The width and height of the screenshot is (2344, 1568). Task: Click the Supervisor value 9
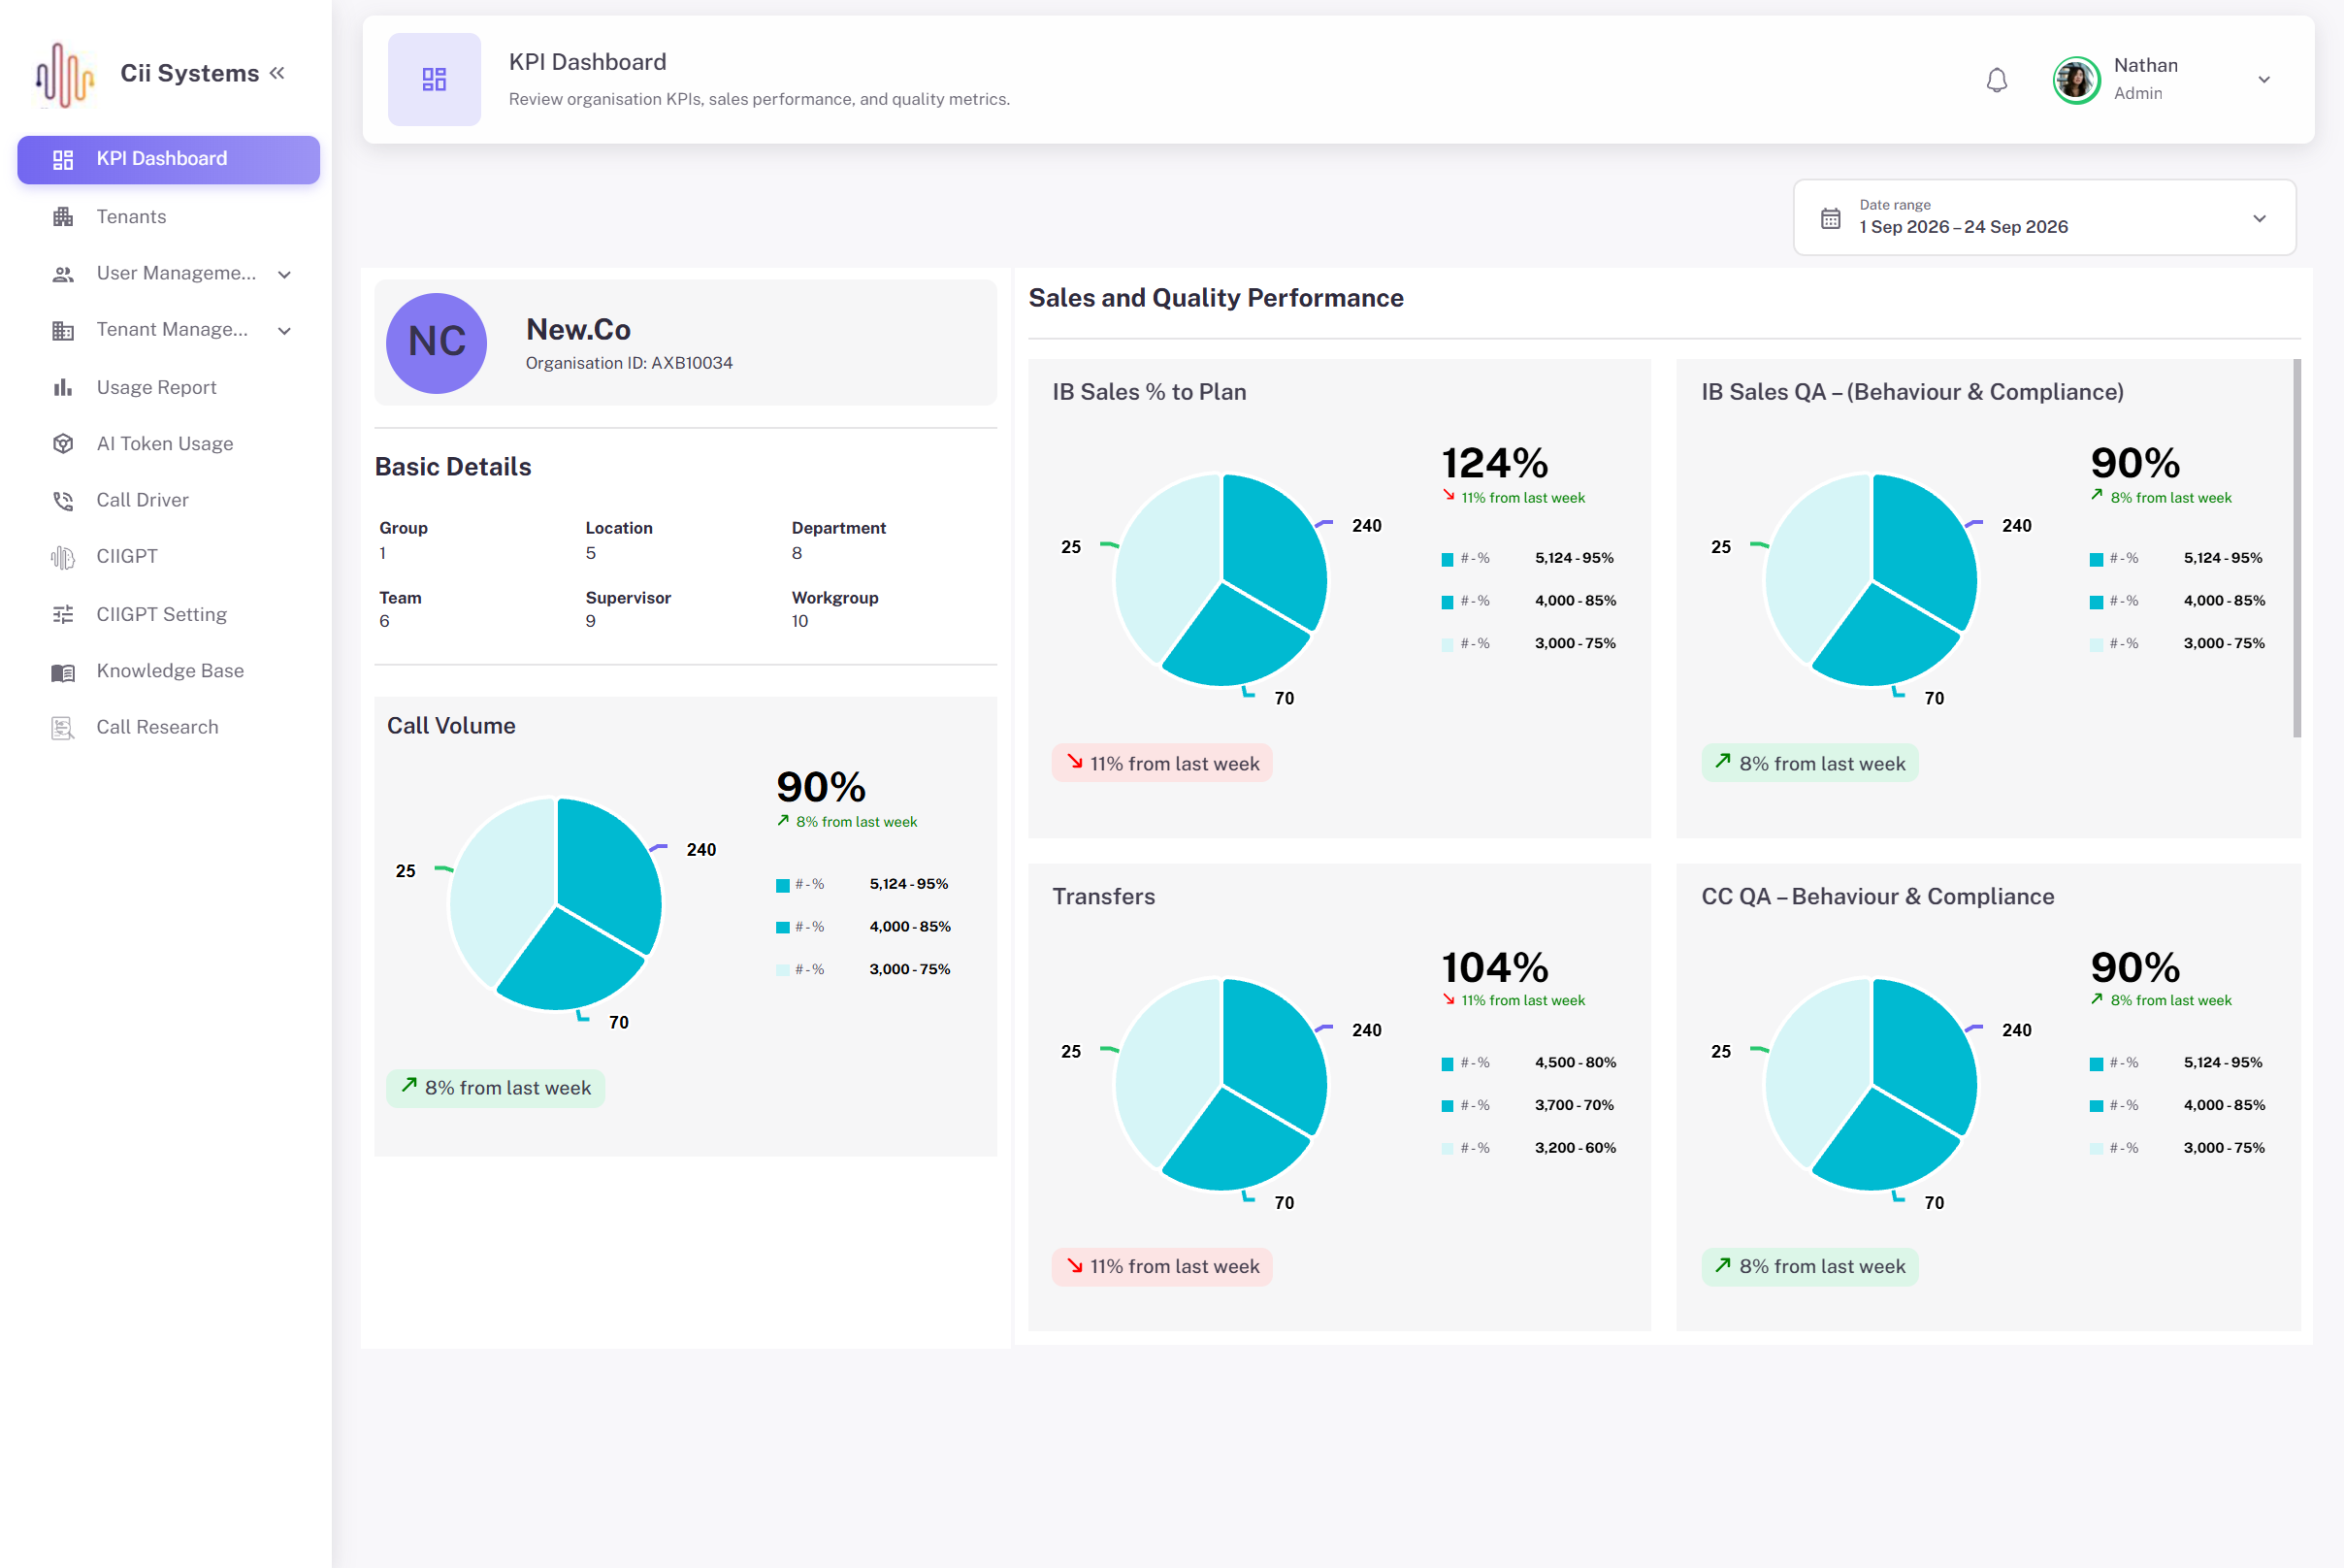pyautogui.click(x=591, y=621)
